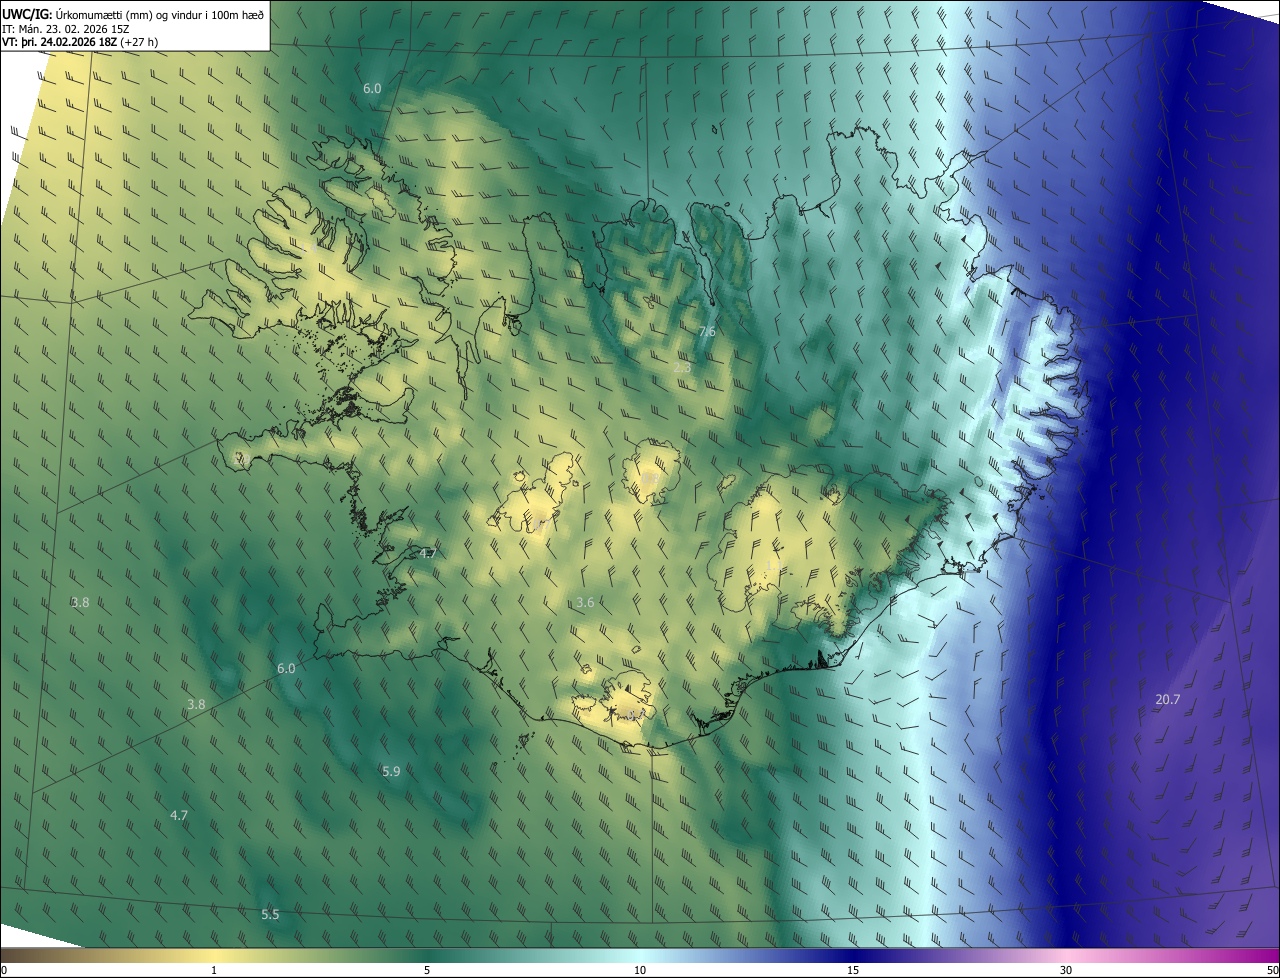Viewport: 1280px width, 978px height.
Task: Click the 10 tick on the colour scale
Action: pos(640,970)
